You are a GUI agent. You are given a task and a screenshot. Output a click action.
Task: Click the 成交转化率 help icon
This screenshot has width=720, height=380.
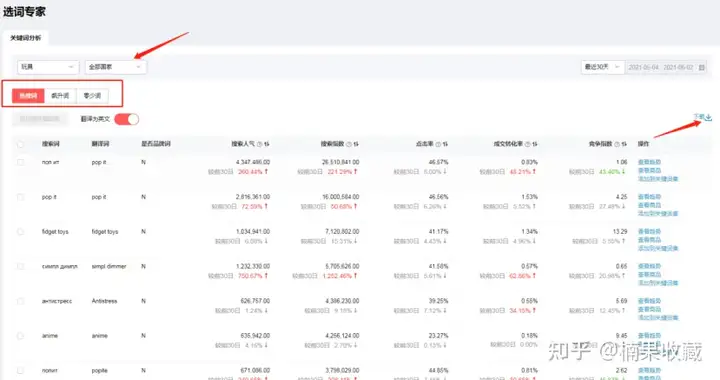point(528,144)
